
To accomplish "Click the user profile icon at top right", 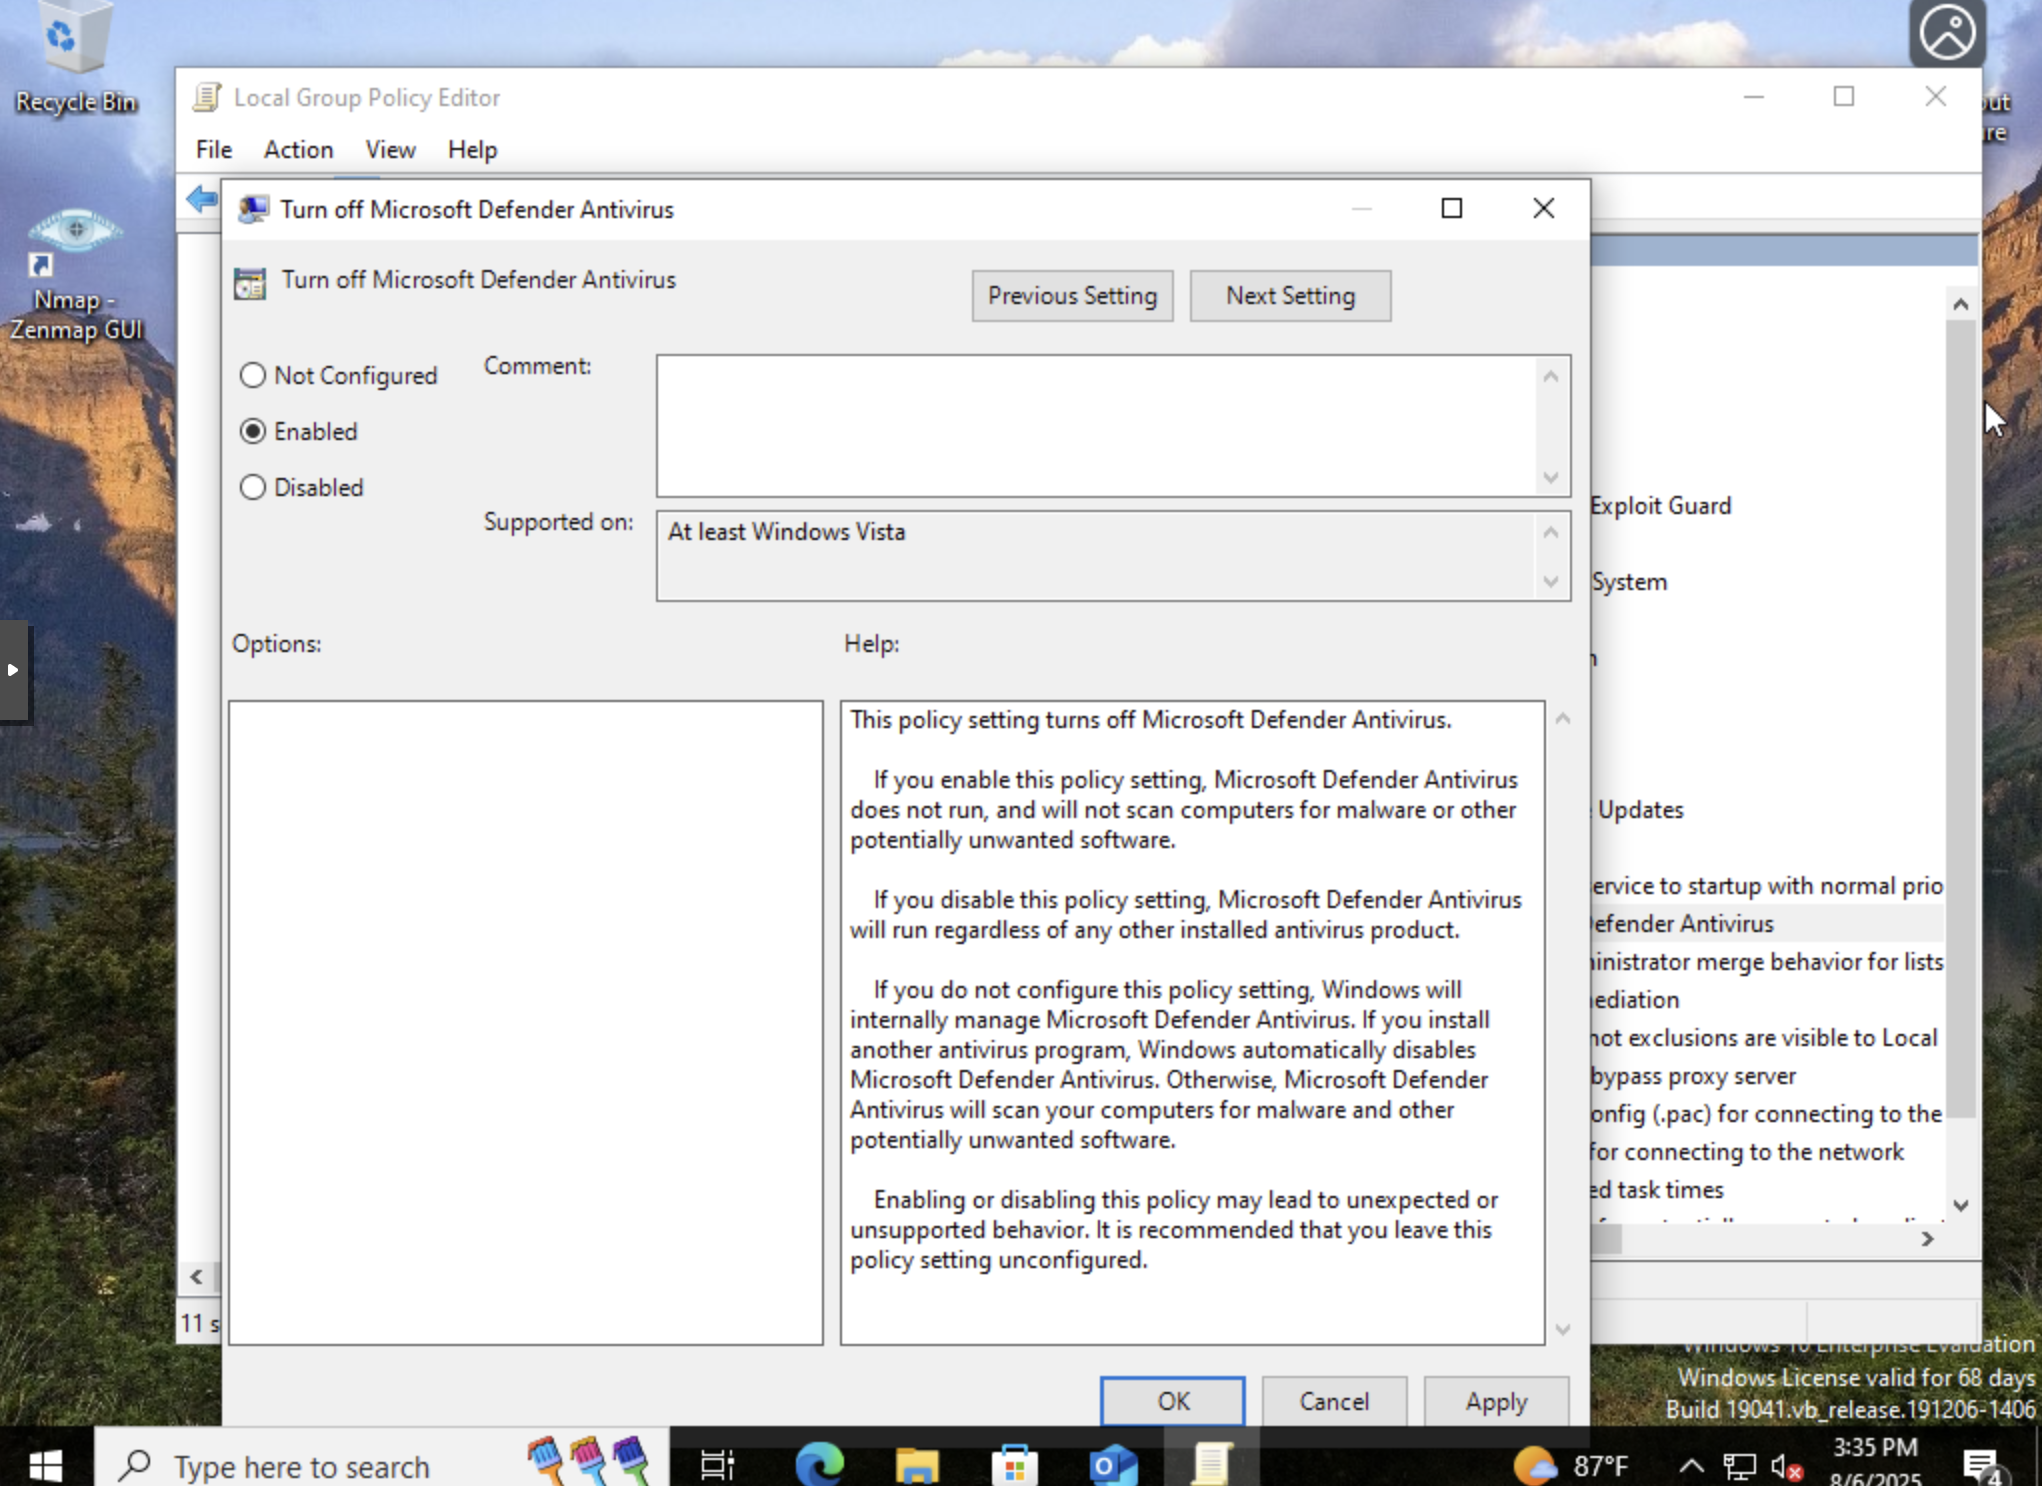I will point(1947,33).
